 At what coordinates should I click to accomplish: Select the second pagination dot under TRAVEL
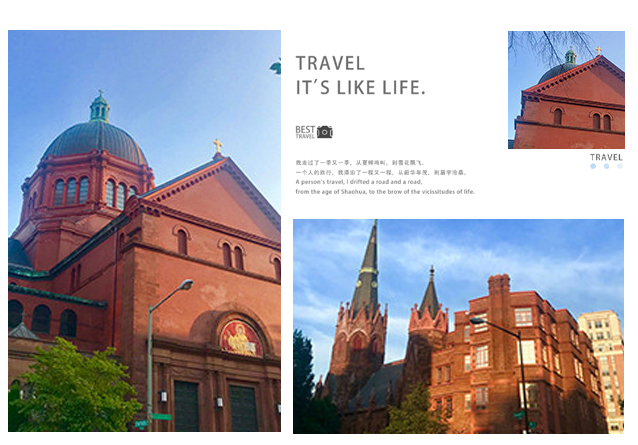pos(606,166)
